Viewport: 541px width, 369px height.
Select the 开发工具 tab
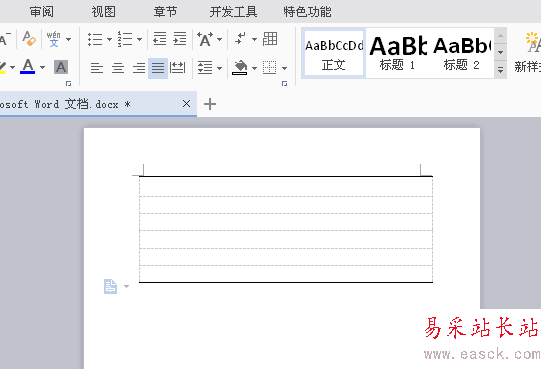234,12
